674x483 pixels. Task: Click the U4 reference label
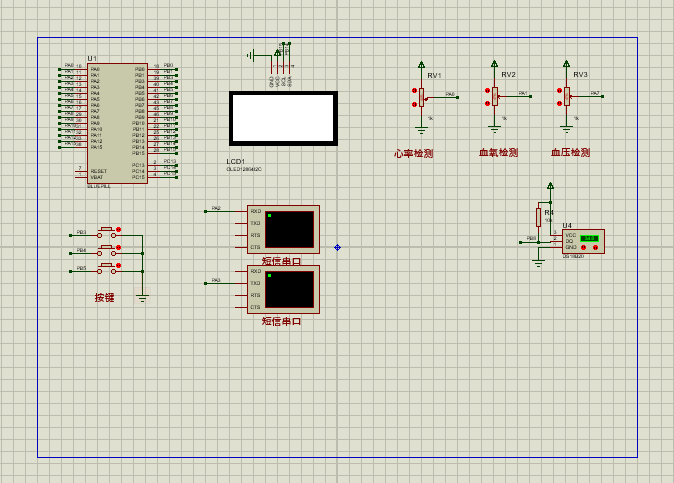click(567, 226)
